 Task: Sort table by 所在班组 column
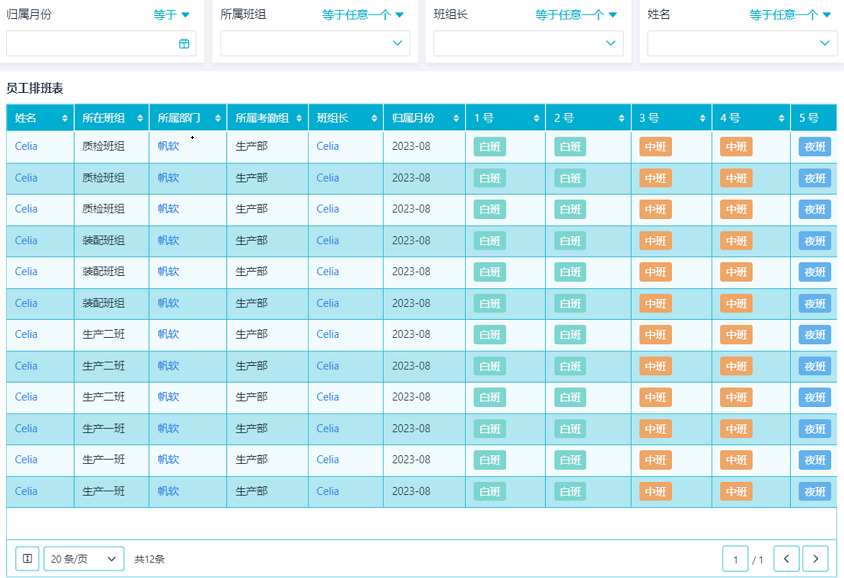click(140, 118)
